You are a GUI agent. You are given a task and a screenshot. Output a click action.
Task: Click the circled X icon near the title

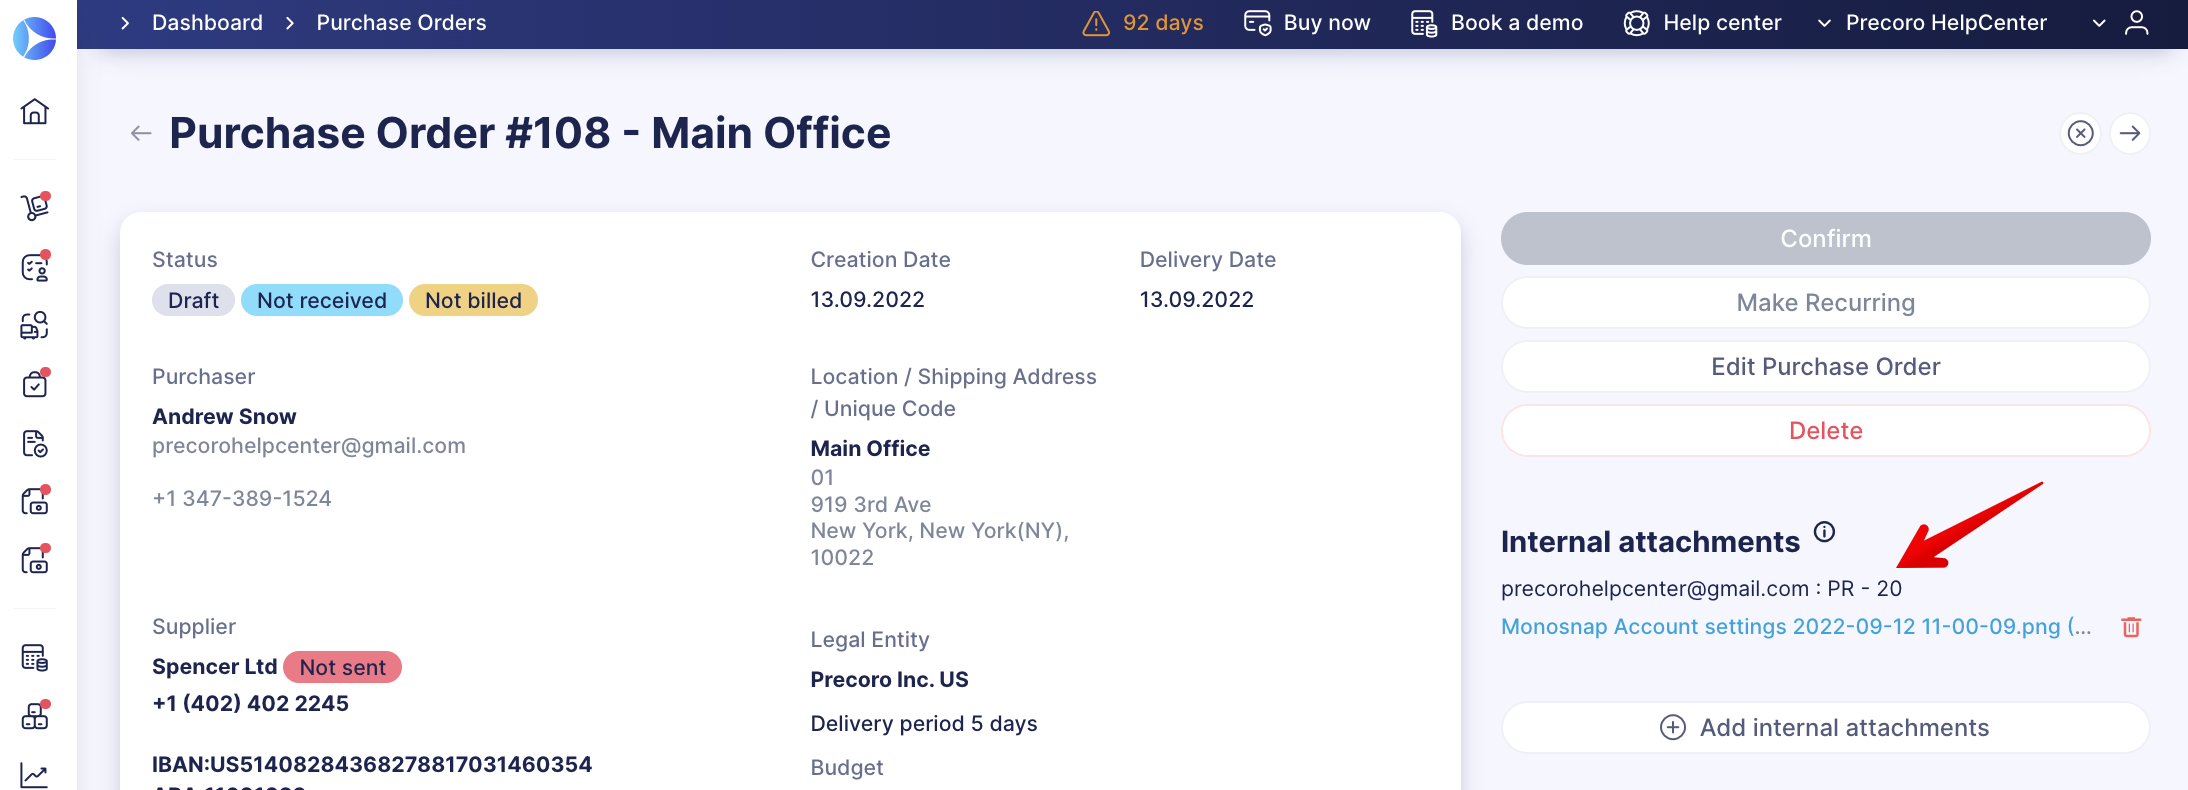coord(2080,133)
